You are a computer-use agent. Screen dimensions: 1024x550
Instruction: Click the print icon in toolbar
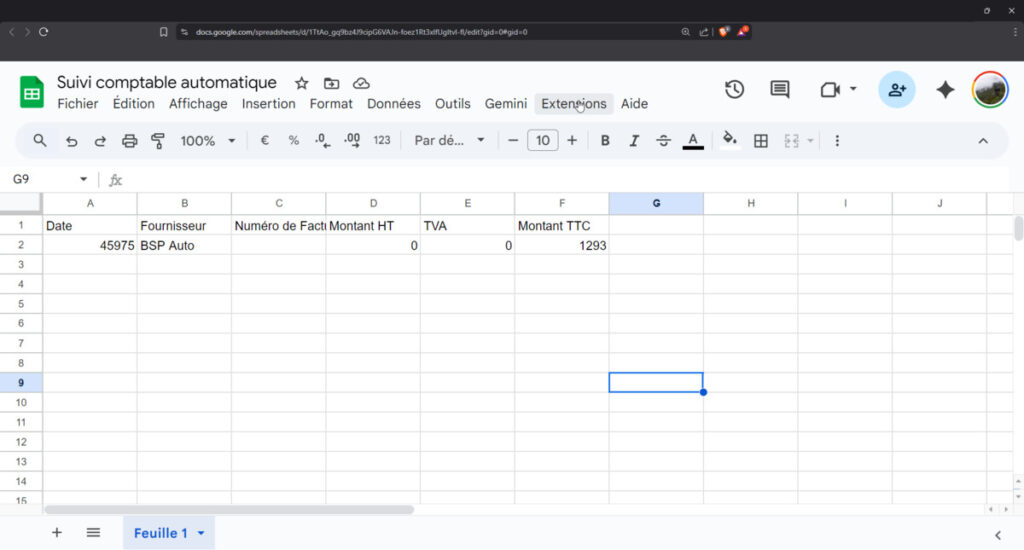pyautogui.click(x=129, y=141)
